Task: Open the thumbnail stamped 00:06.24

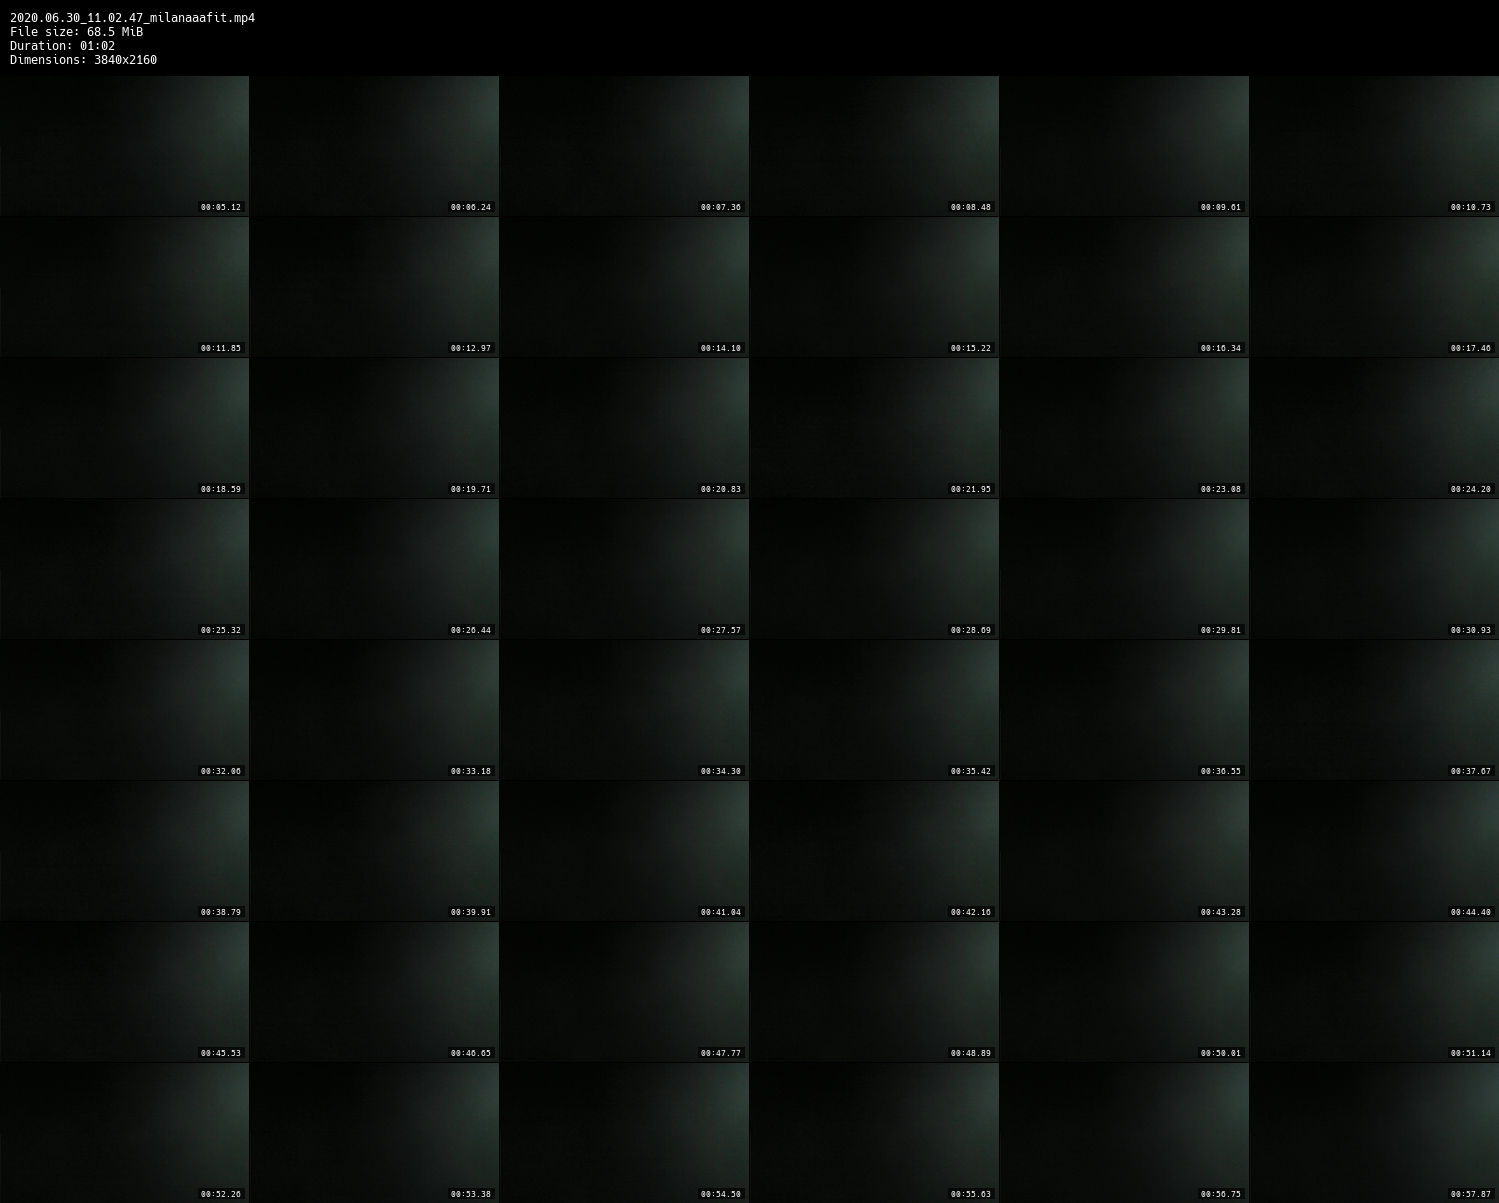Action: 374,146
